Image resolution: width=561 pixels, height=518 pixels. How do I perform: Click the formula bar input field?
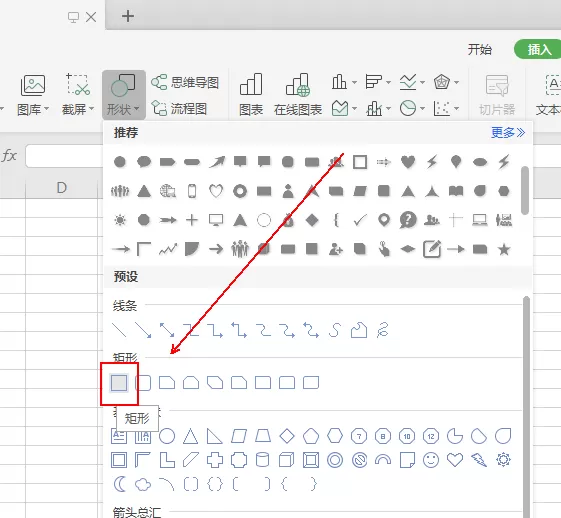64,156
